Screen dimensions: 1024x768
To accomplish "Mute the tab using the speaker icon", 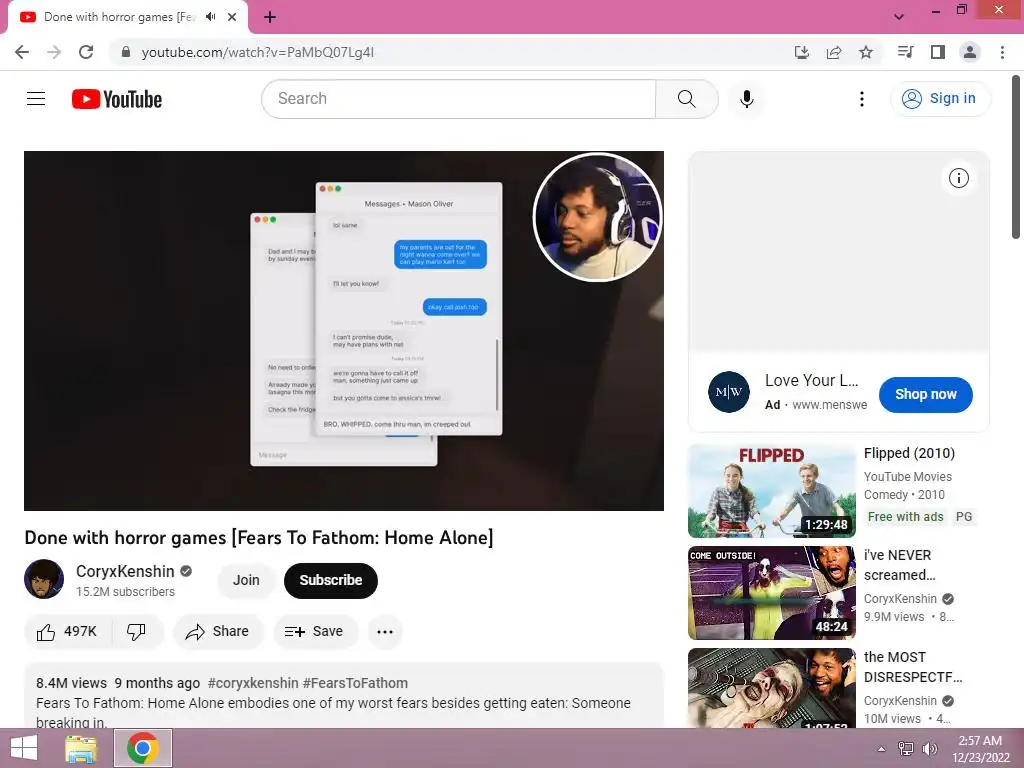I will point(210,17).
